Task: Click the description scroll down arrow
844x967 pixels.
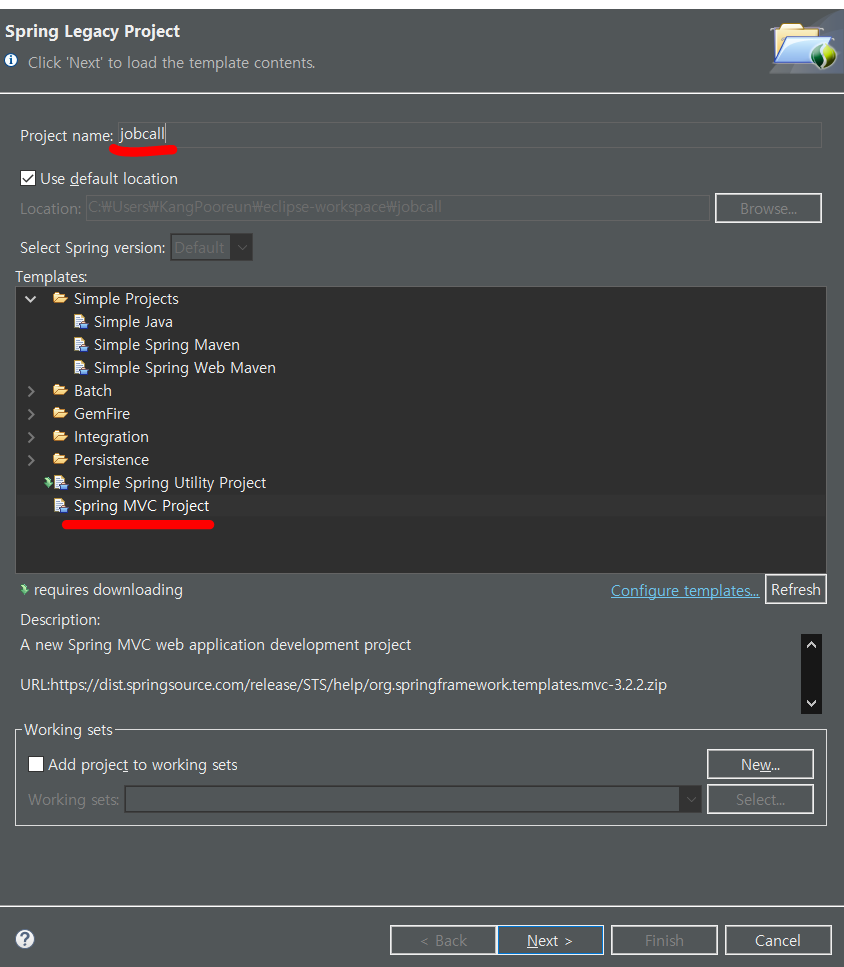Action: click(811, 703)
